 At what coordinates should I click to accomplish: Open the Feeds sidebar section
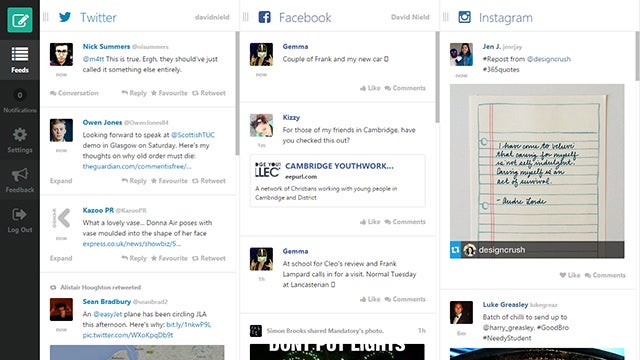tap(20, 60)
